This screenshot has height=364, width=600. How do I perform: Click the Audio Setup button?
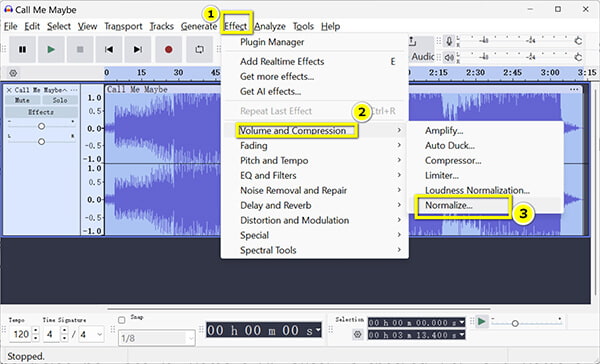pyautogui.click(x=422, y=50)
